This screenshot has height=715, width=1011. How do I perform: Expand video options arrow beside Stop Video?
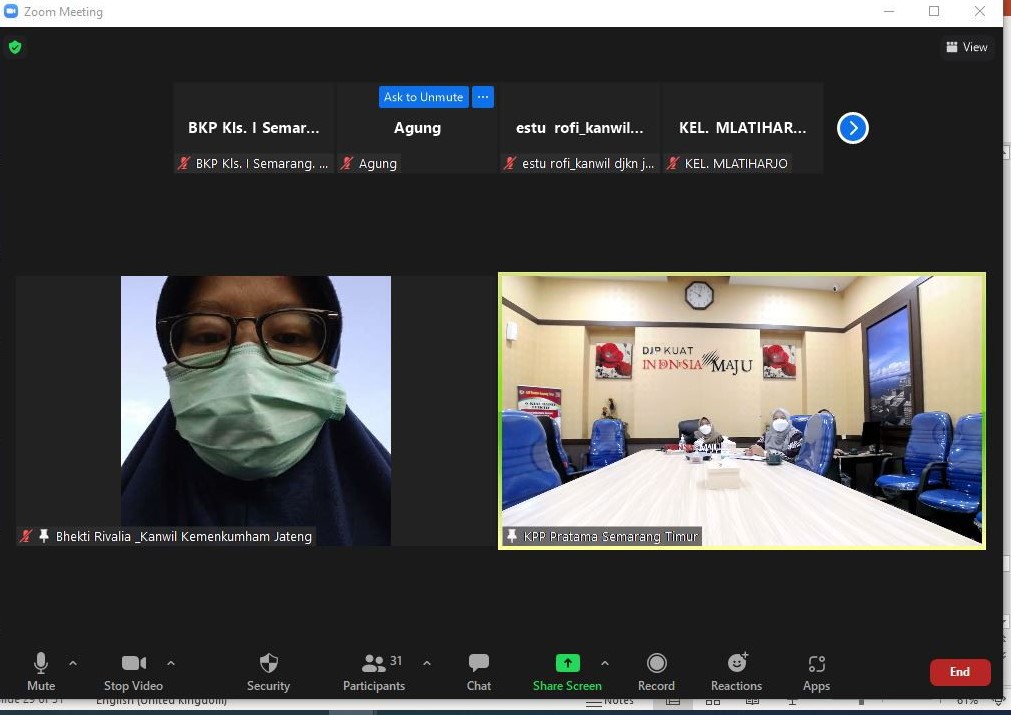click(x=171, y=663)
